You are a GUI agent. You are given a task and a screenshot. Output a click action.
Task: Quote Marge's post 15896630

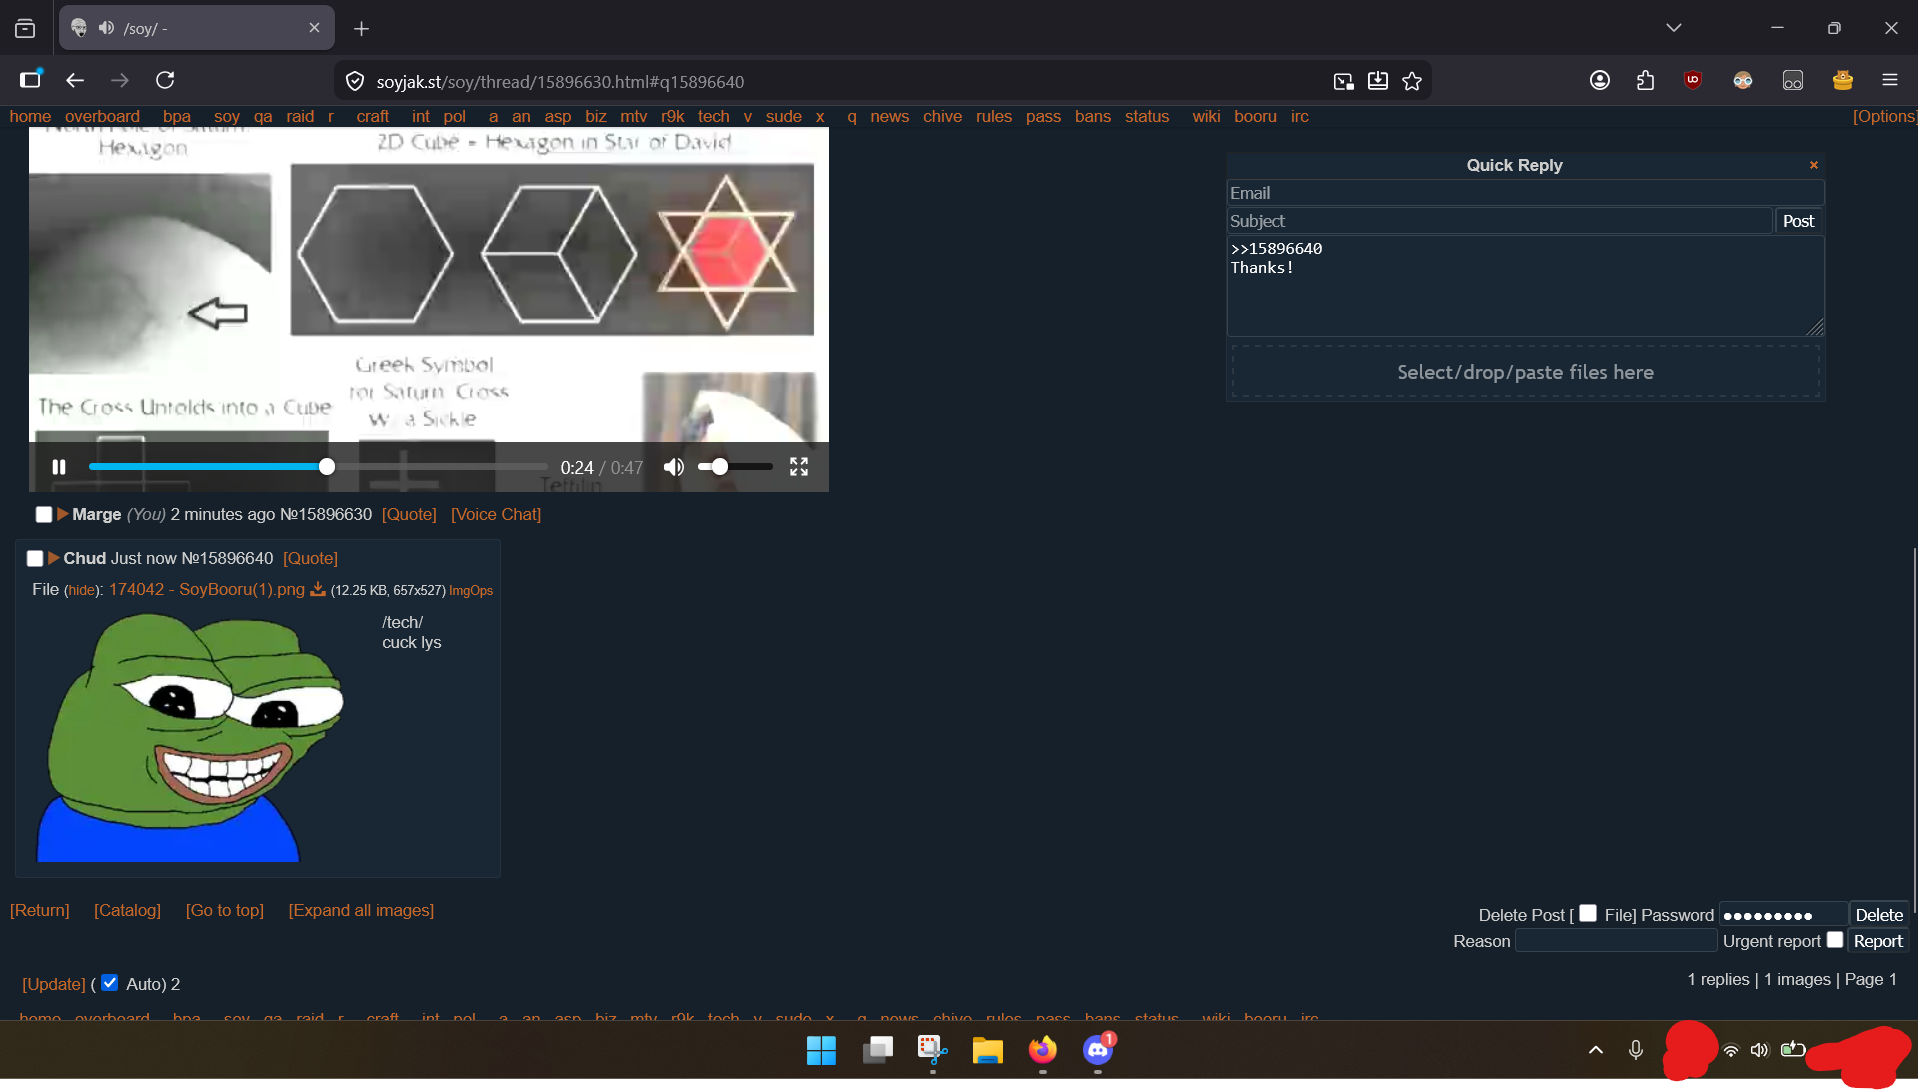pyautogui.click(x=409, y=514)
